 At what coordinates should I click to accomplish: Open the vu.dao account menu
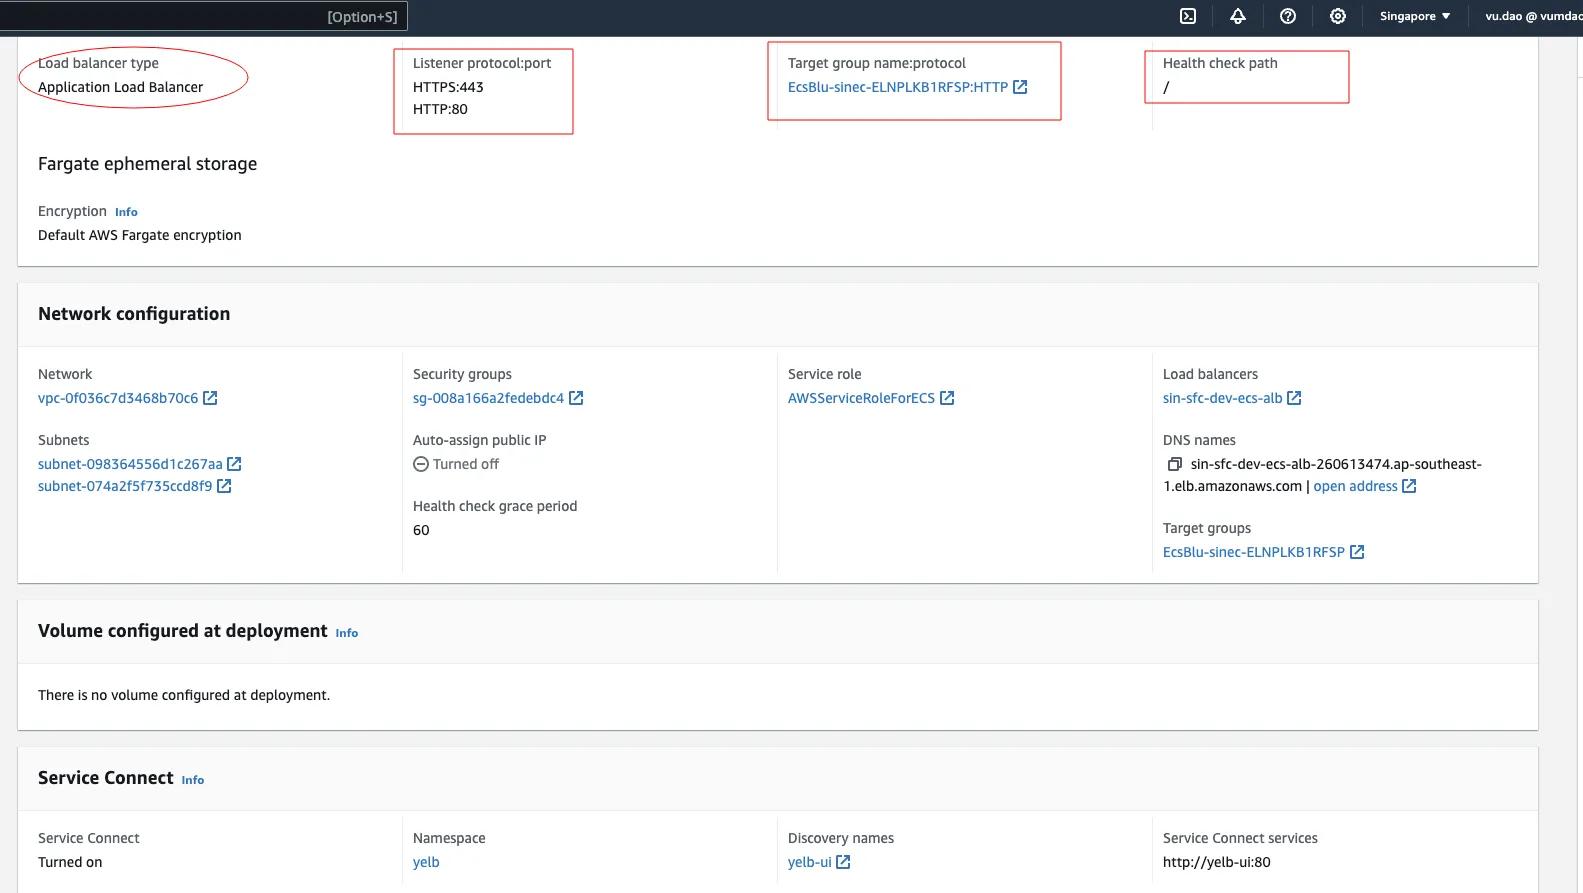click(1533, 16)
